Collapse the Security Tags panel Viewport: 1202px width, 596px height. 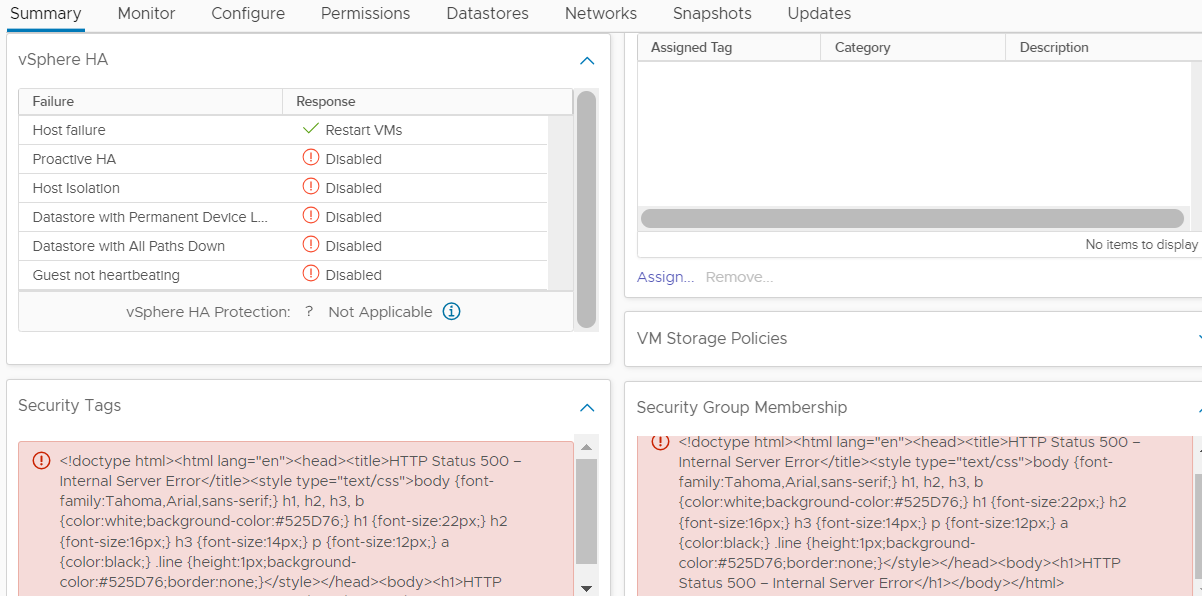[x=587, y=407]
